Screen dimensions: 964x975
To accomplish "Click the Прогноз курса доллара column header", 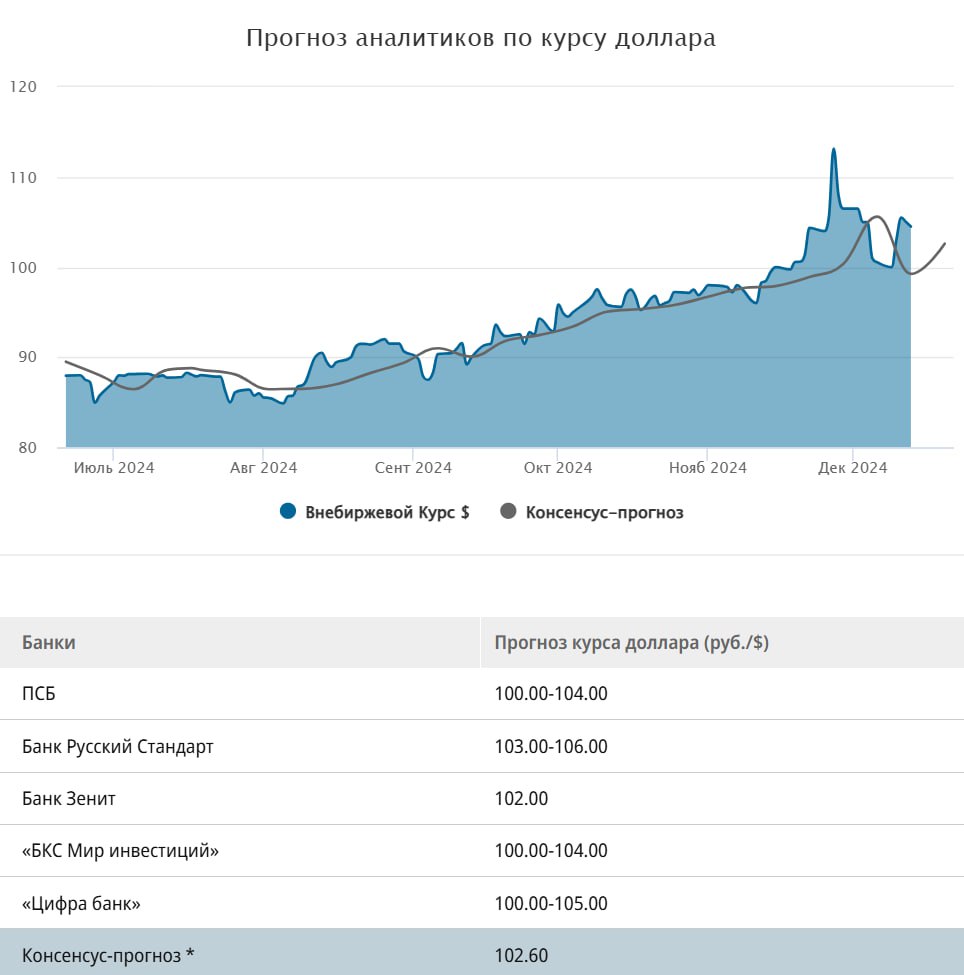I will (x=631, y=643).
